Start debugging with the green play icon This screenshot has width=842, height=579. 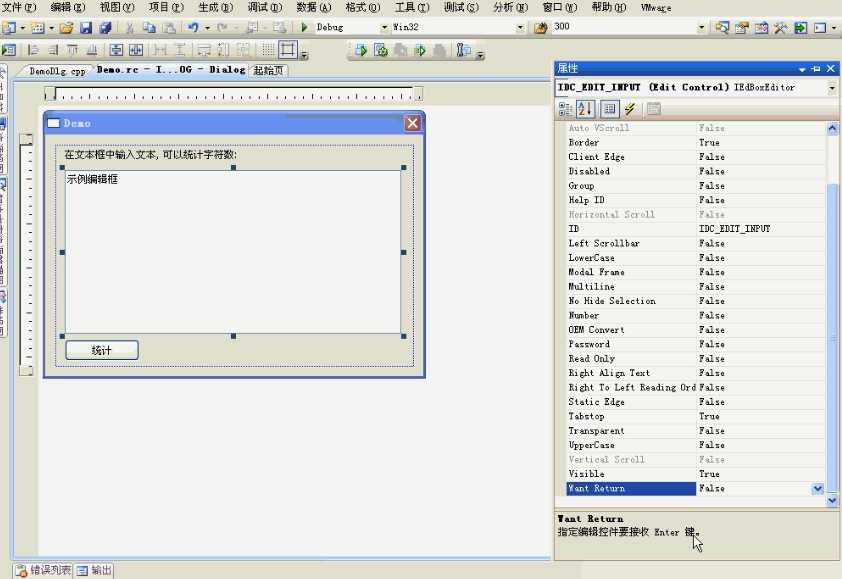[304, 27]
